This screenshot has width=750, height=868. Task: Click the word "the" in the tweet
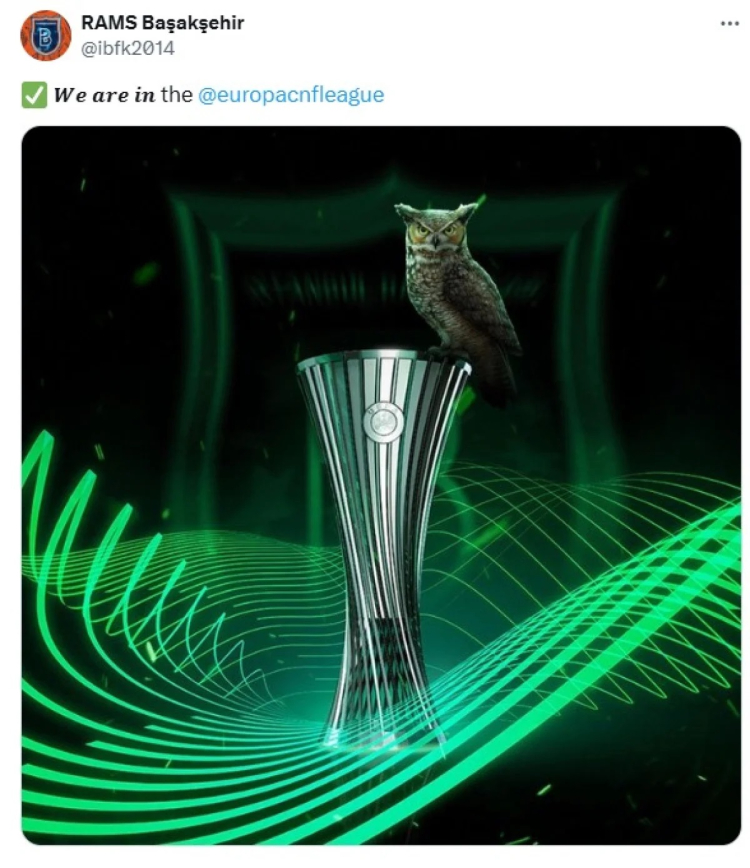point(177,95)
